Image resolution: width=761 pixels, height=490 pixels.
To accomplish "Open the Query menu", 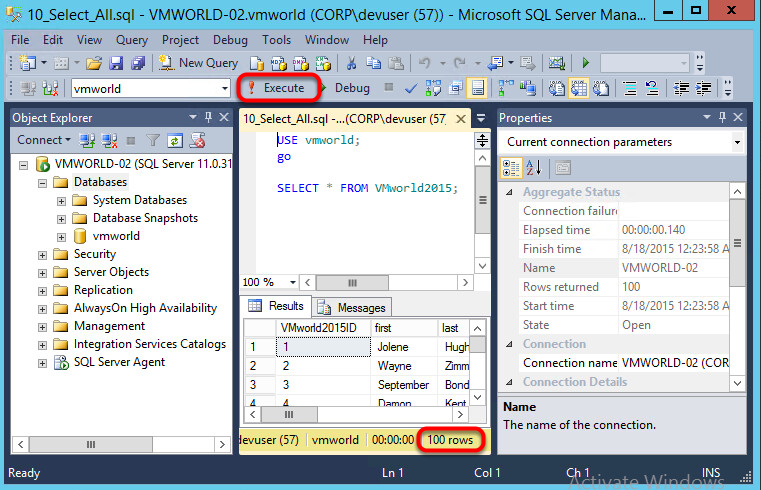I will click(x=132, y=40).
